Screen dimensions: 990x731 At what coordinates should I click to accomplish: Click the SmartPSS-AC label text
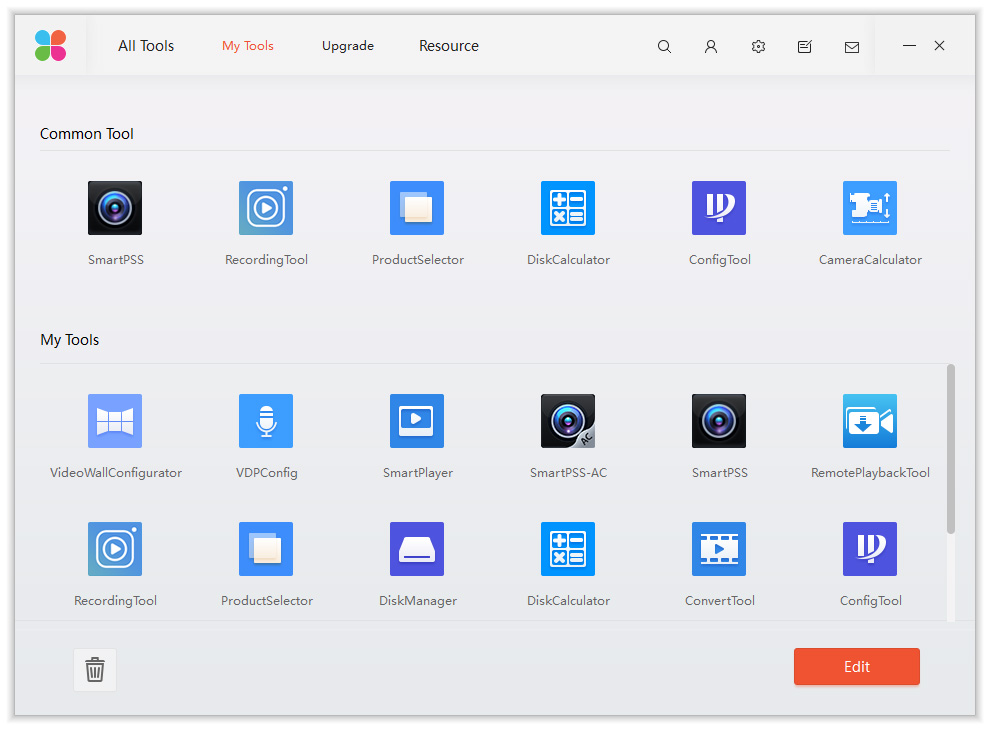pyautogui.click(x=568, y=473)
